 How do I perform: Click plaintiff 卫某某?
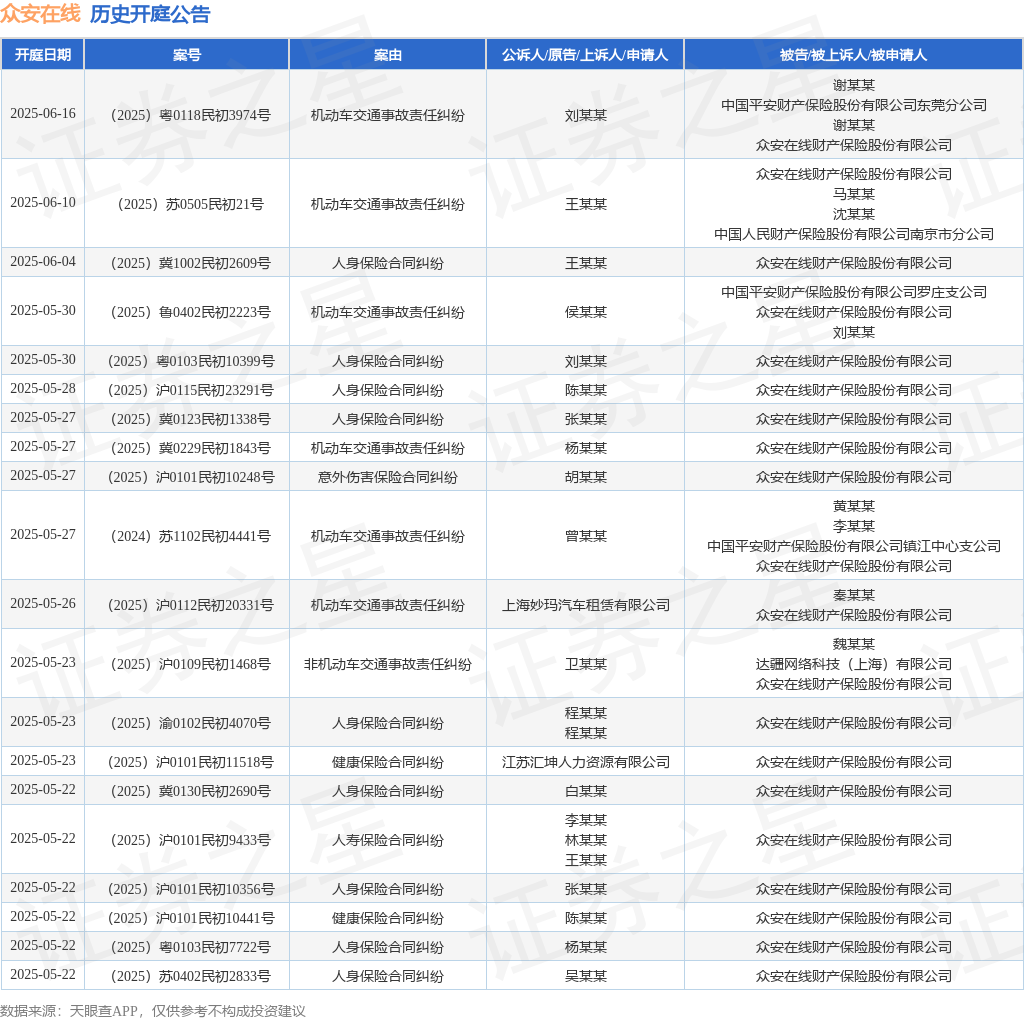[x=586, y=664]
